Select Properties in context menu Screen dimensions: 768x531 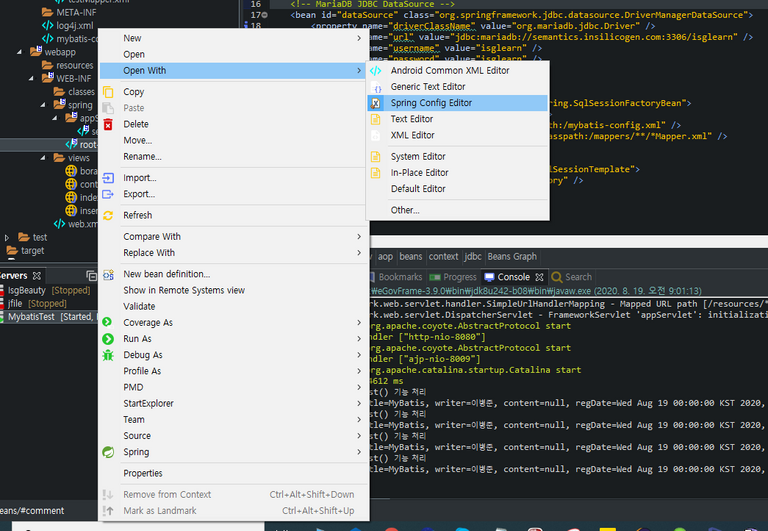coord(234,473)
